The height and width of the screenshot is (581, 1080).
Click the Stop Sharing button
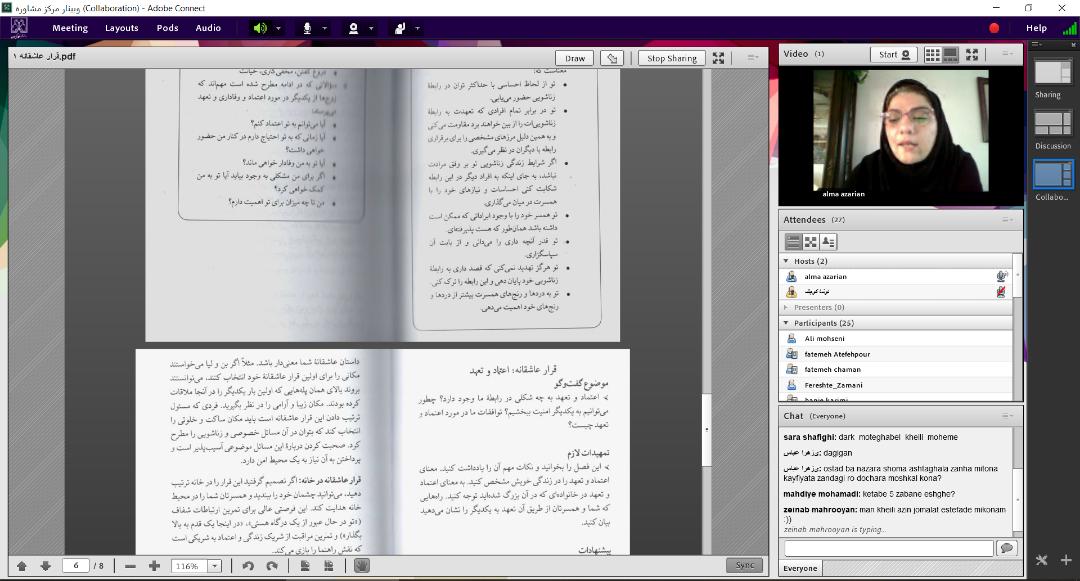coord(671,58)
